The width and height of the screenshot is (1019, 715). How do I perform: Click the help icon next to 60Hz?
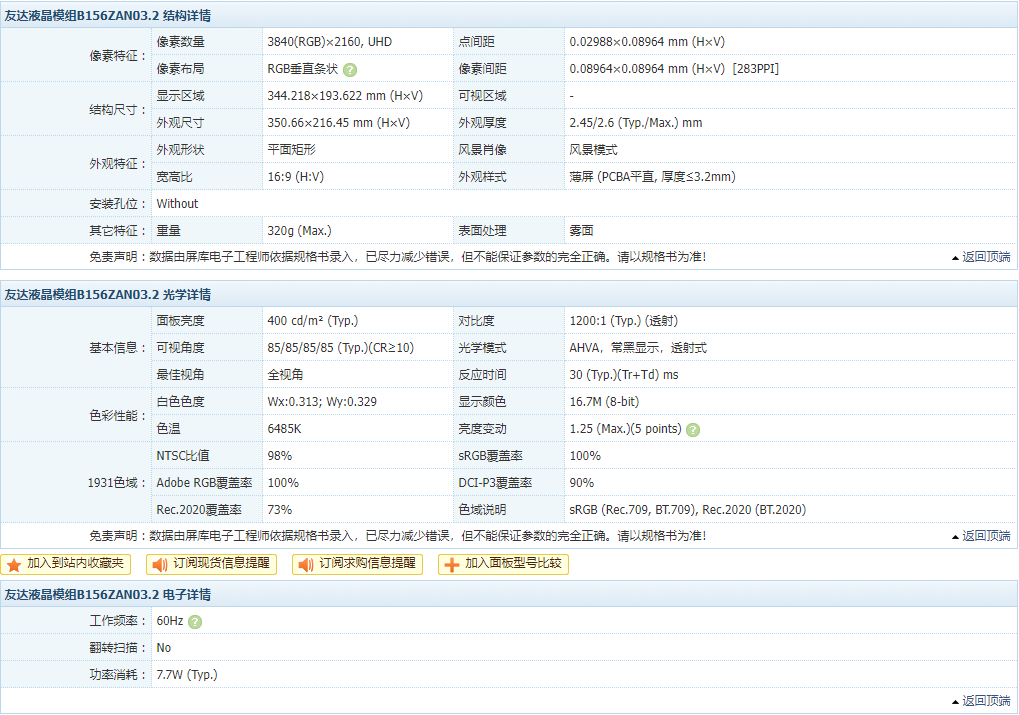pos(194,622)
